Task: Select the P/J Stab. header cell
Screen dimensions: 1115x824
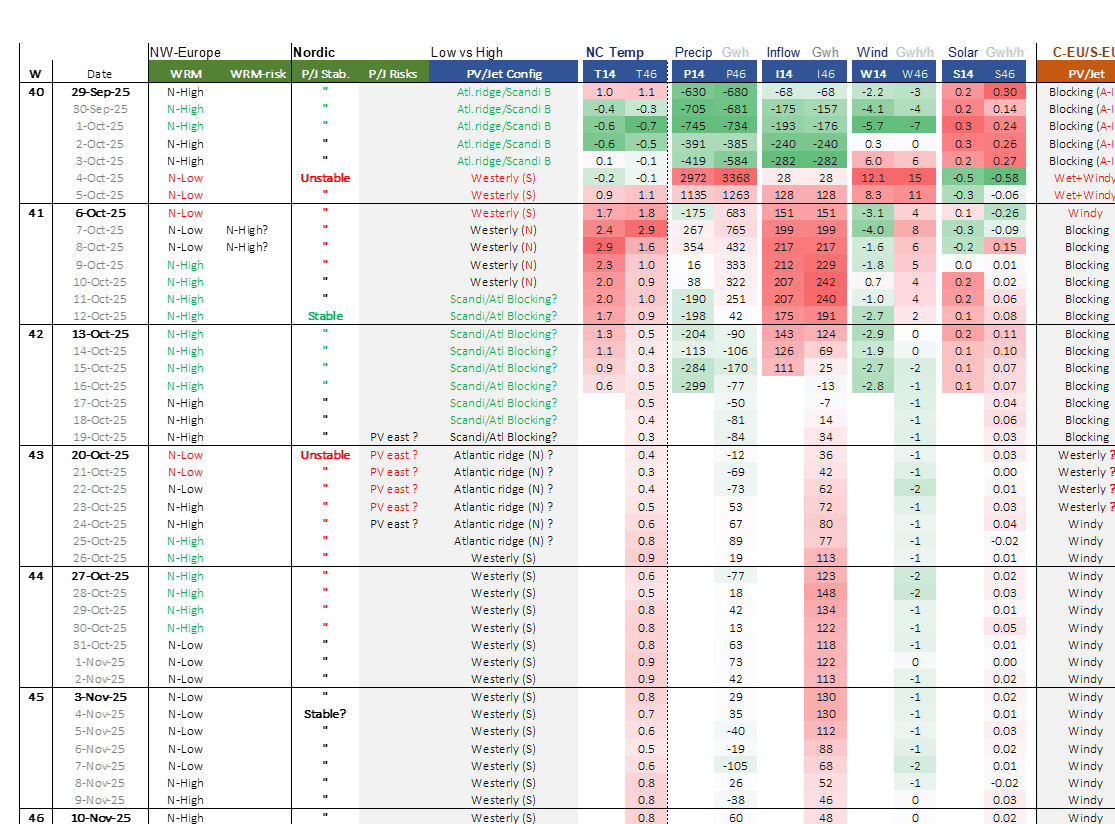Action: [x=325, y=73]
